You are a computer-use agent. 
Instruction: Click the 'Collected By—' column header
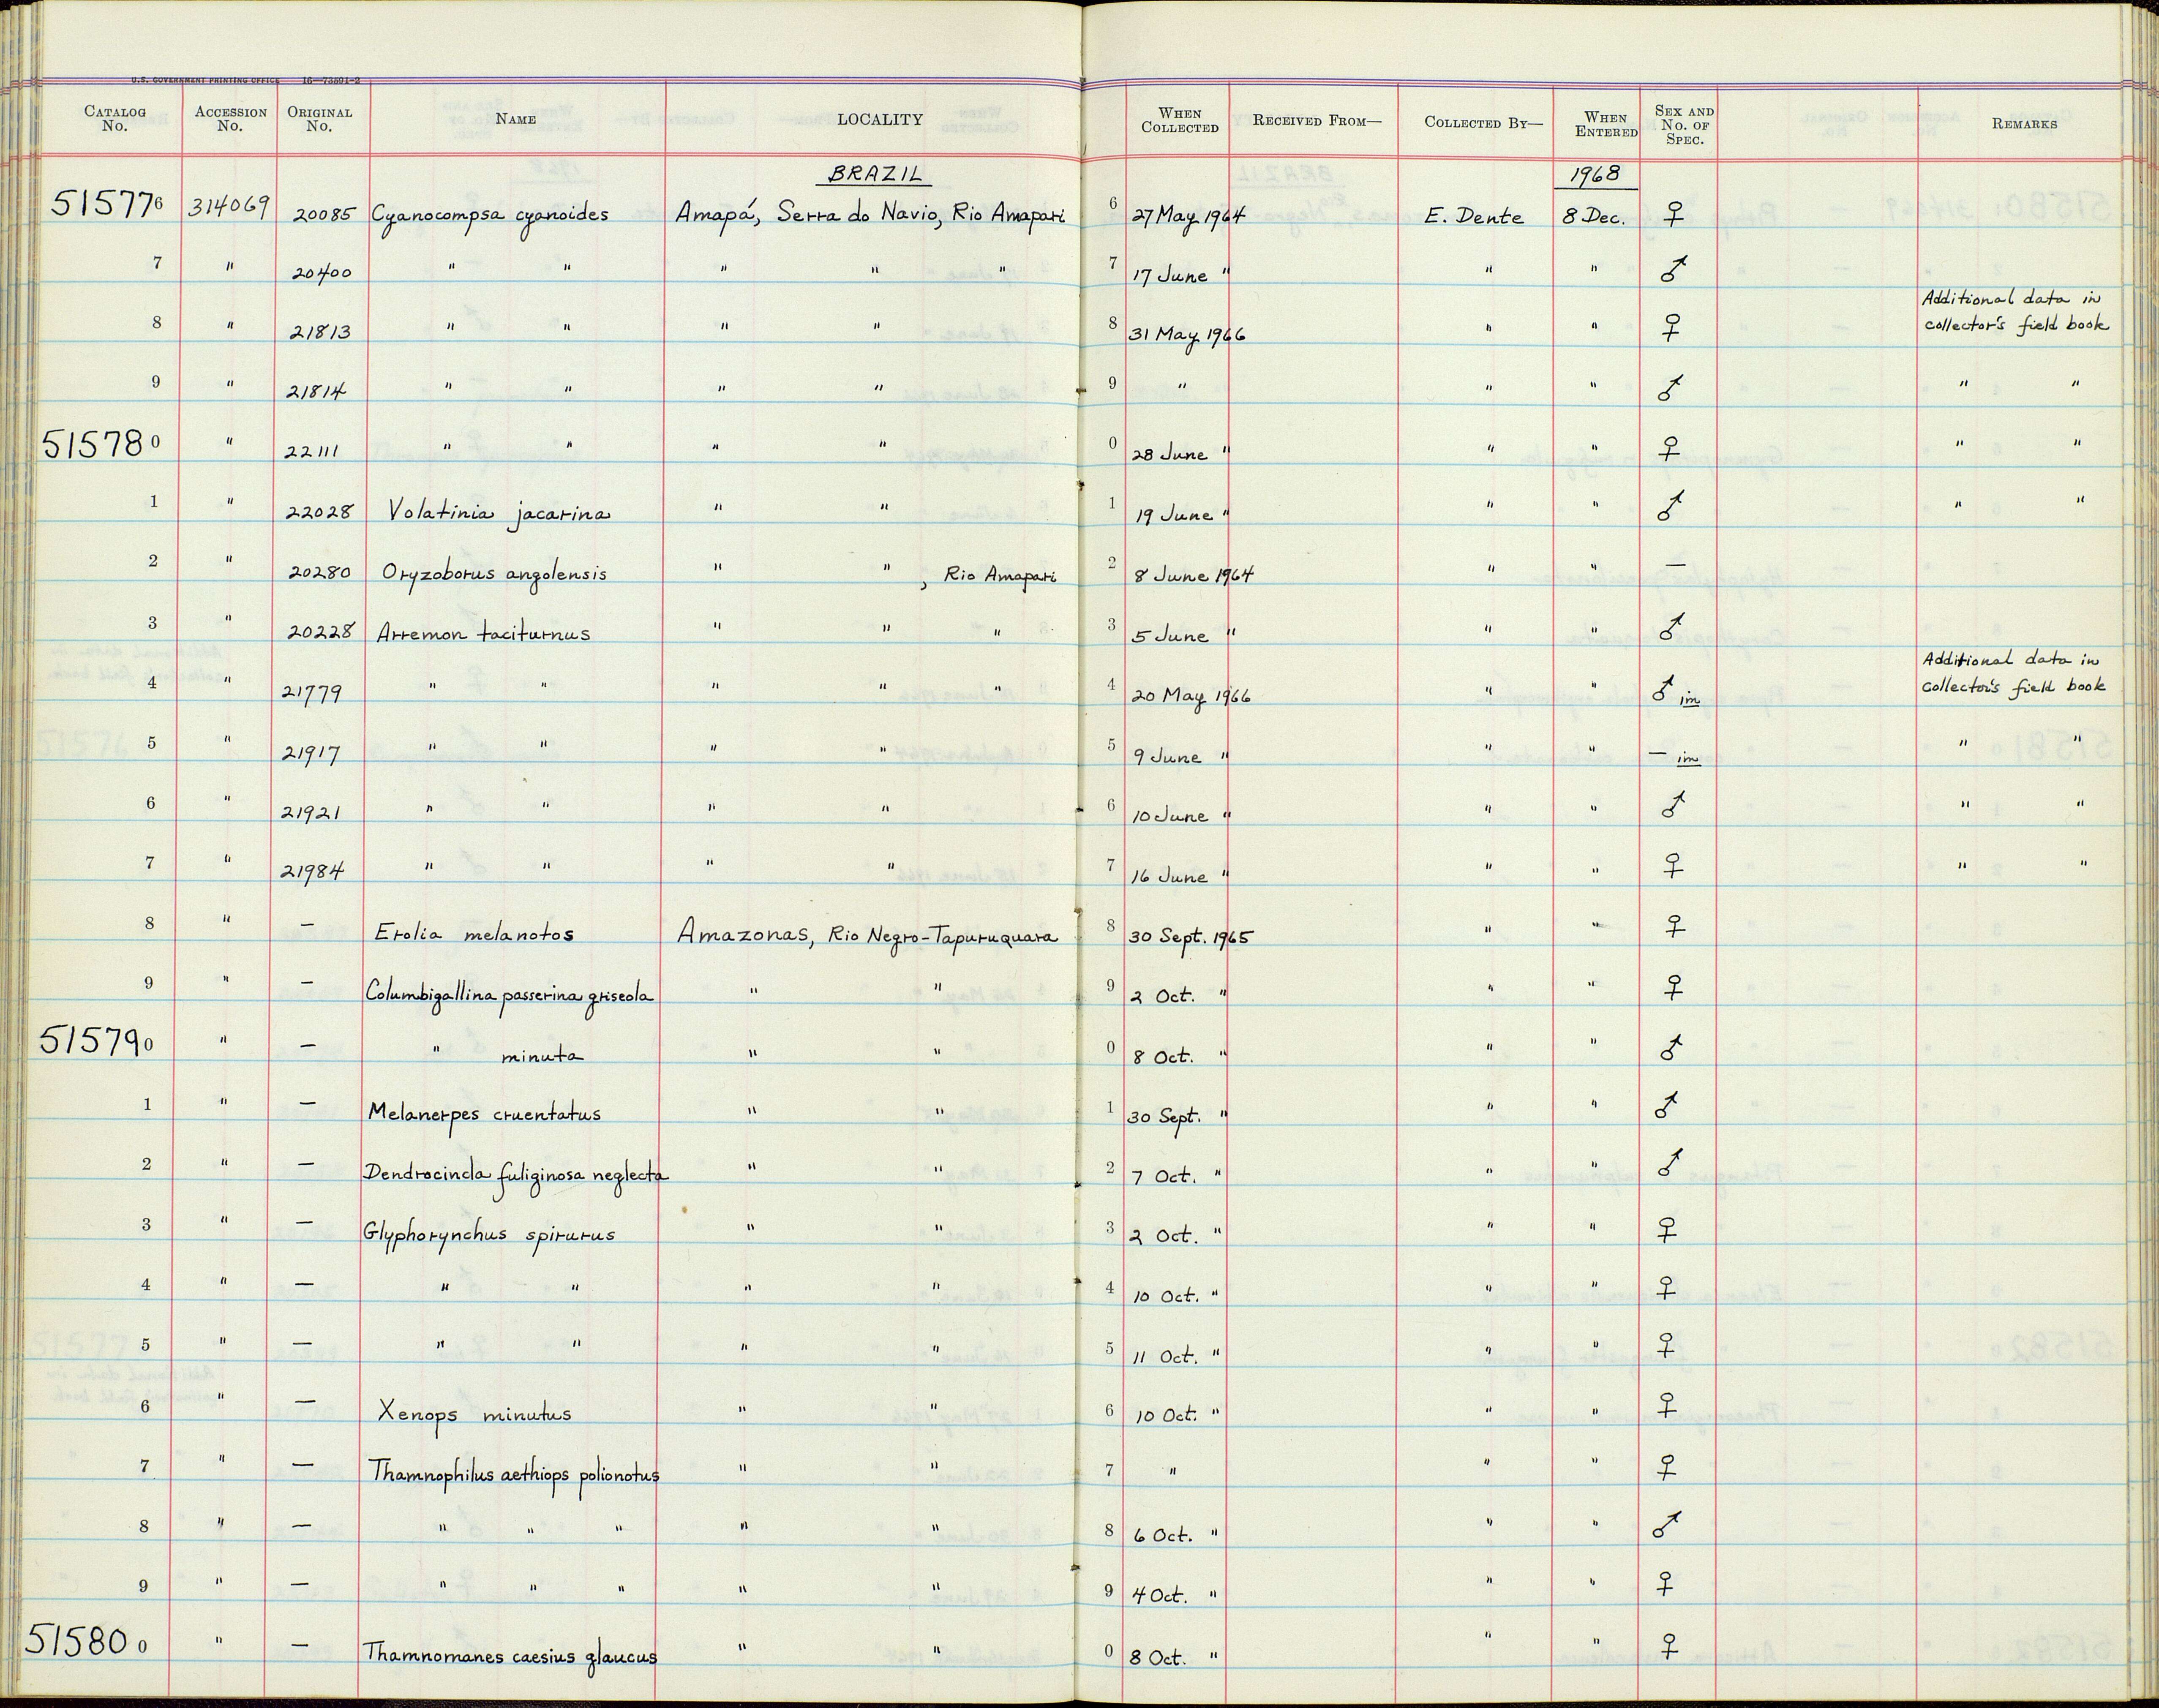point(1483,122)
